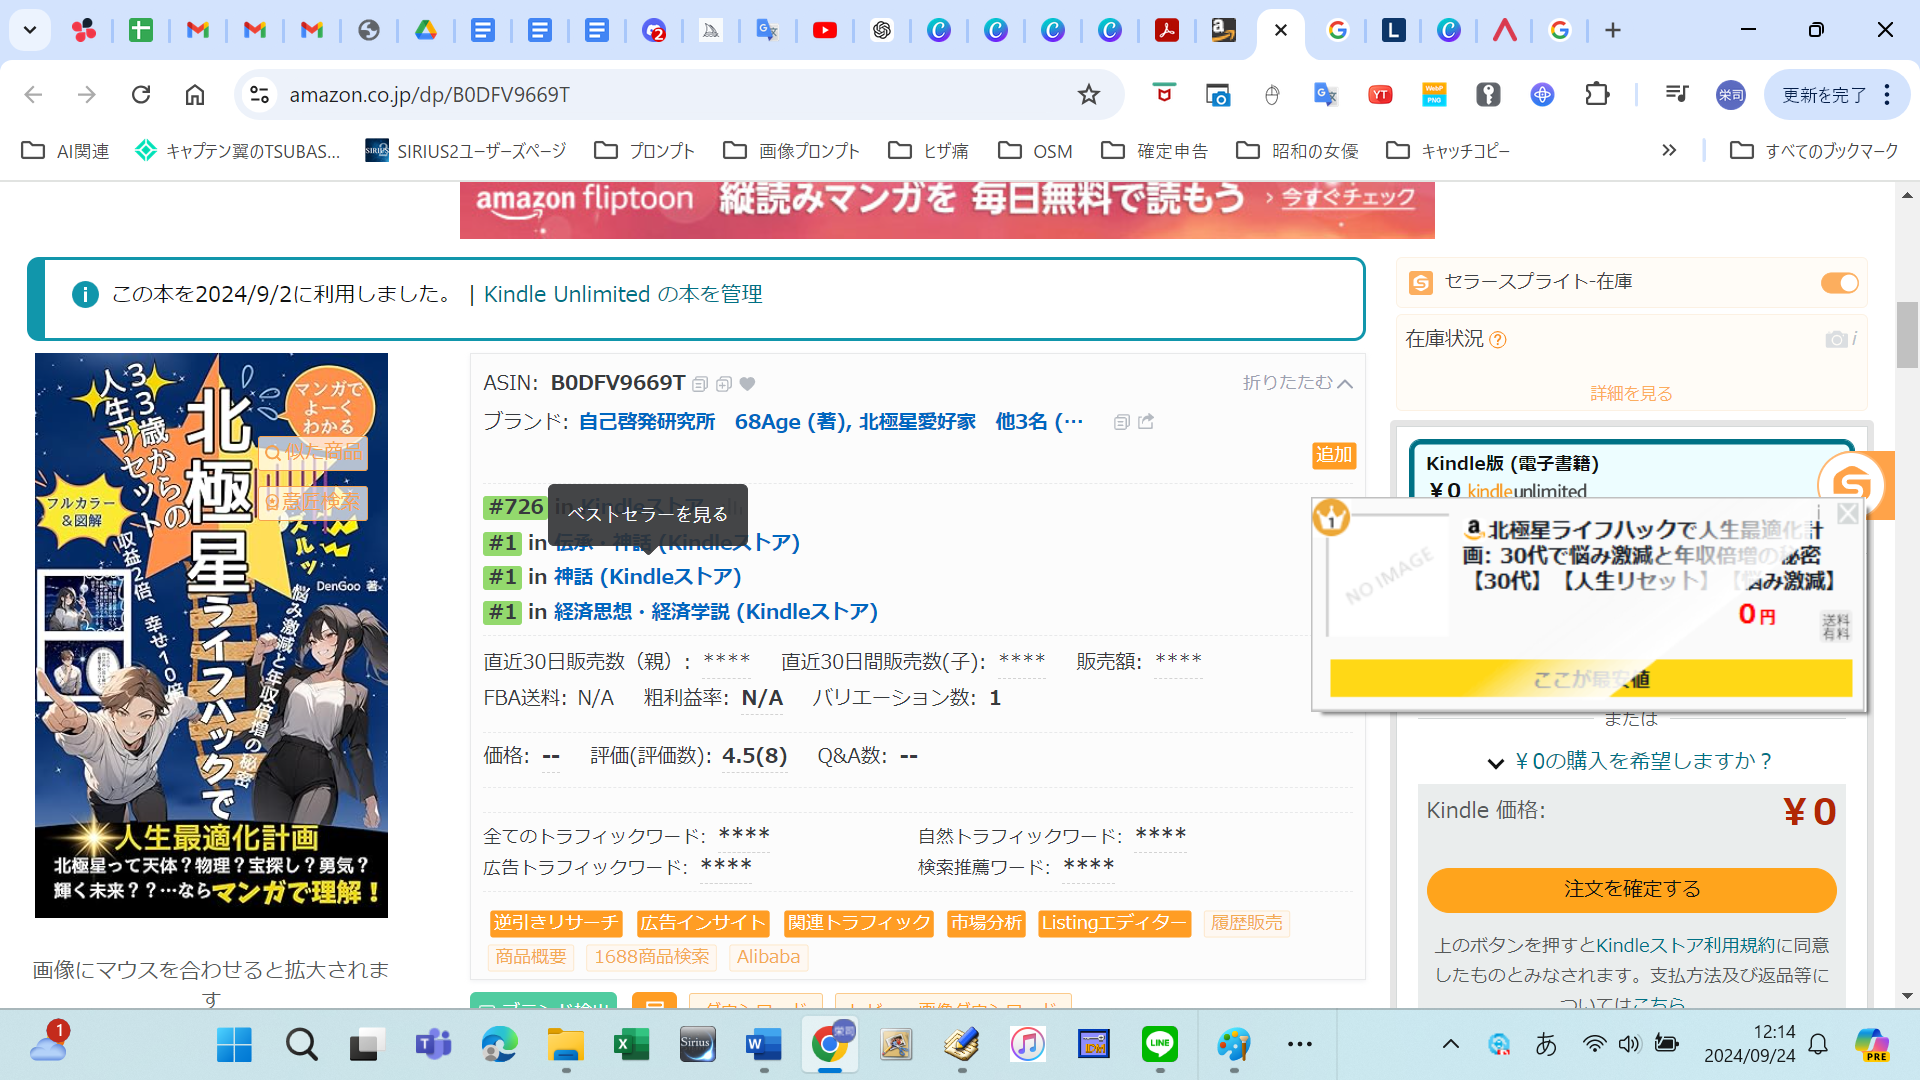Open the media control playlist icon

(1677, 95)
